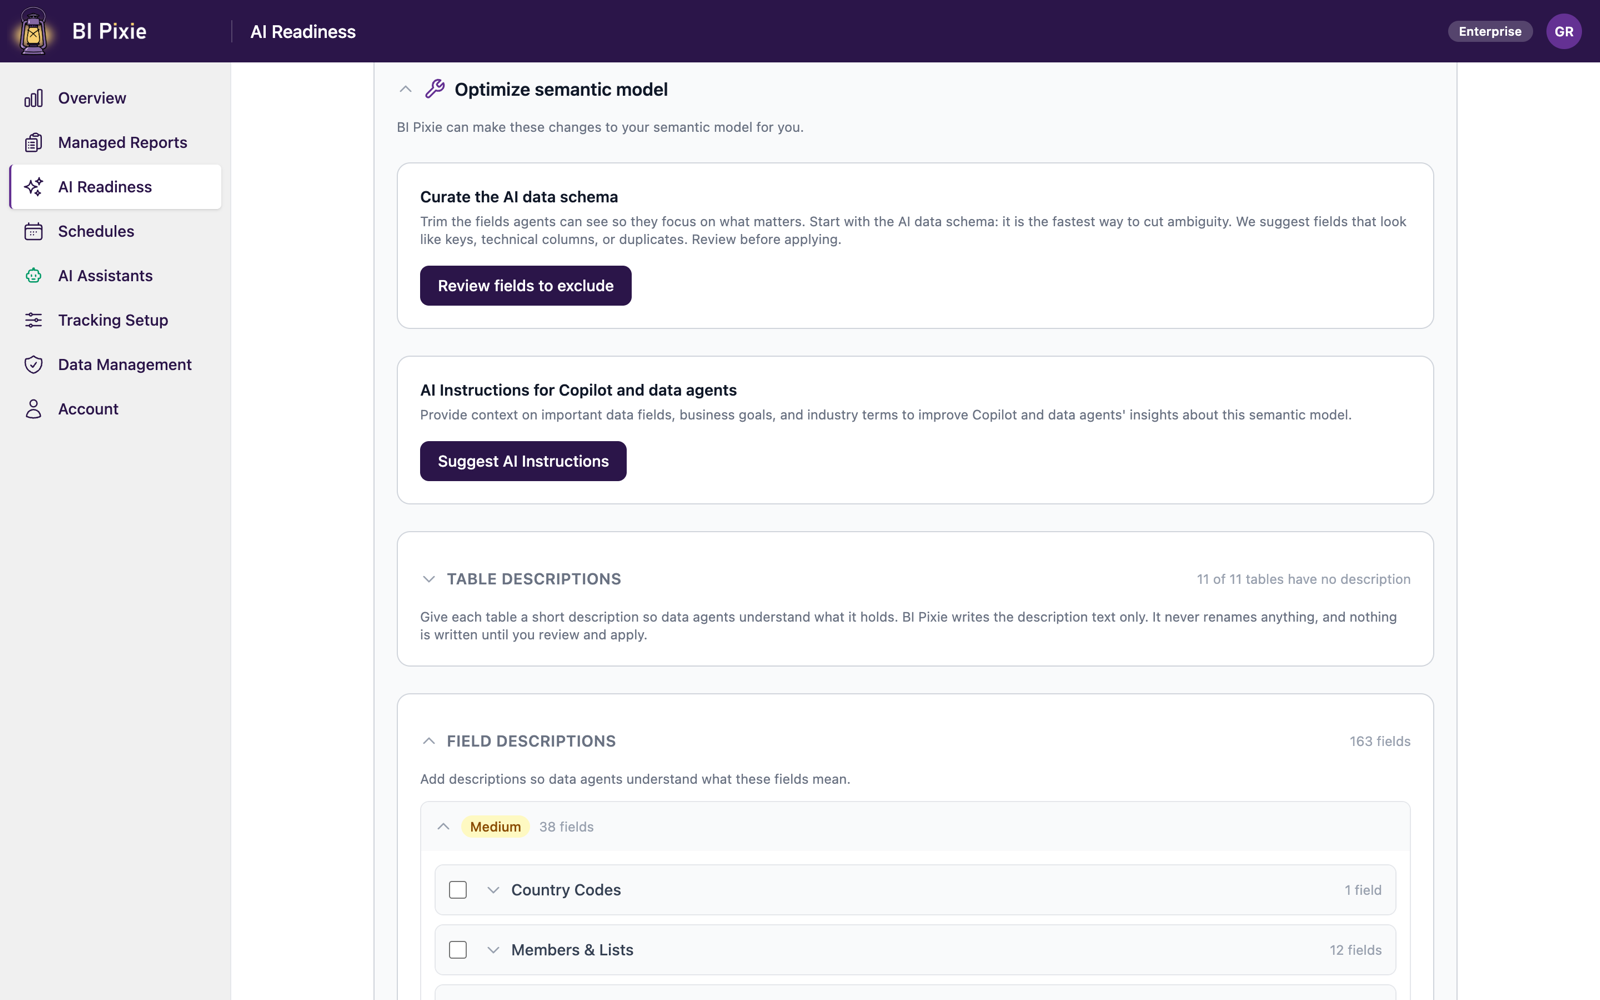The width and height of the screenshot is (1600, 1000).
Task: Collapse the Medium priority group
Action: (443, 827)
